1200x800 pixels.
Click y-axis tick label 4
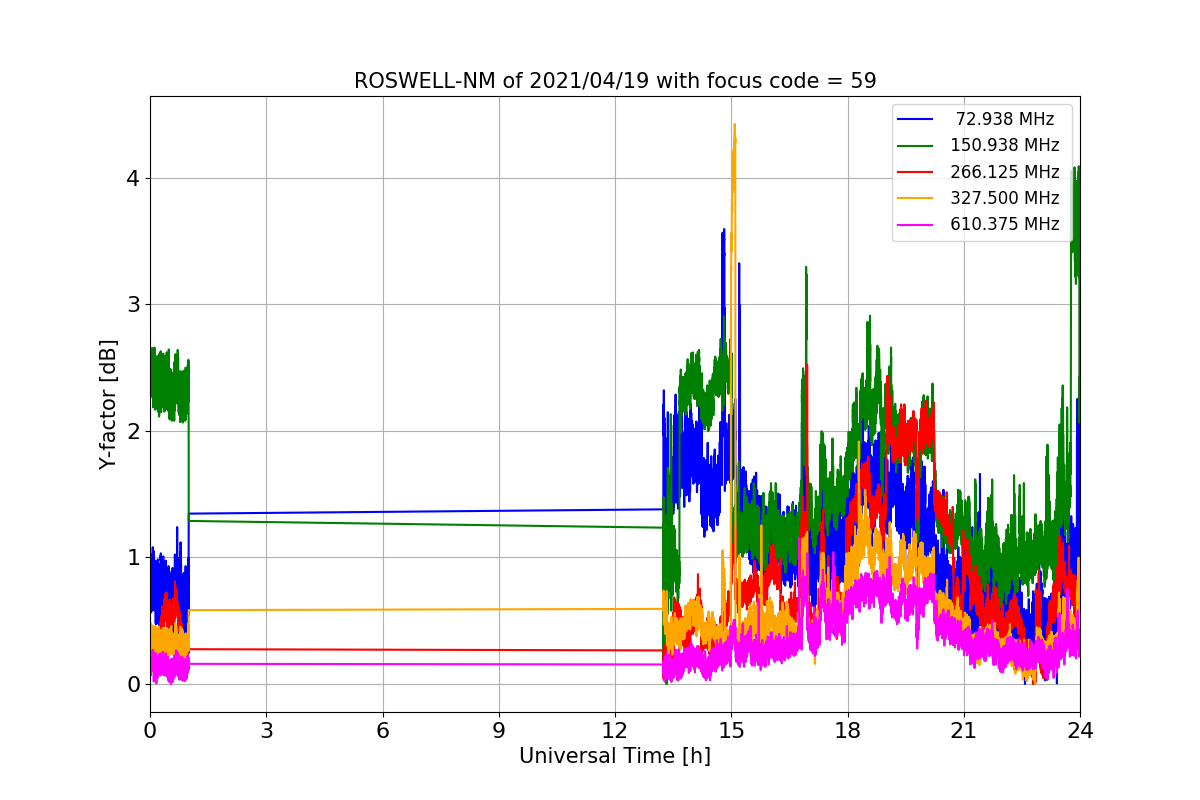click(133, 178)
